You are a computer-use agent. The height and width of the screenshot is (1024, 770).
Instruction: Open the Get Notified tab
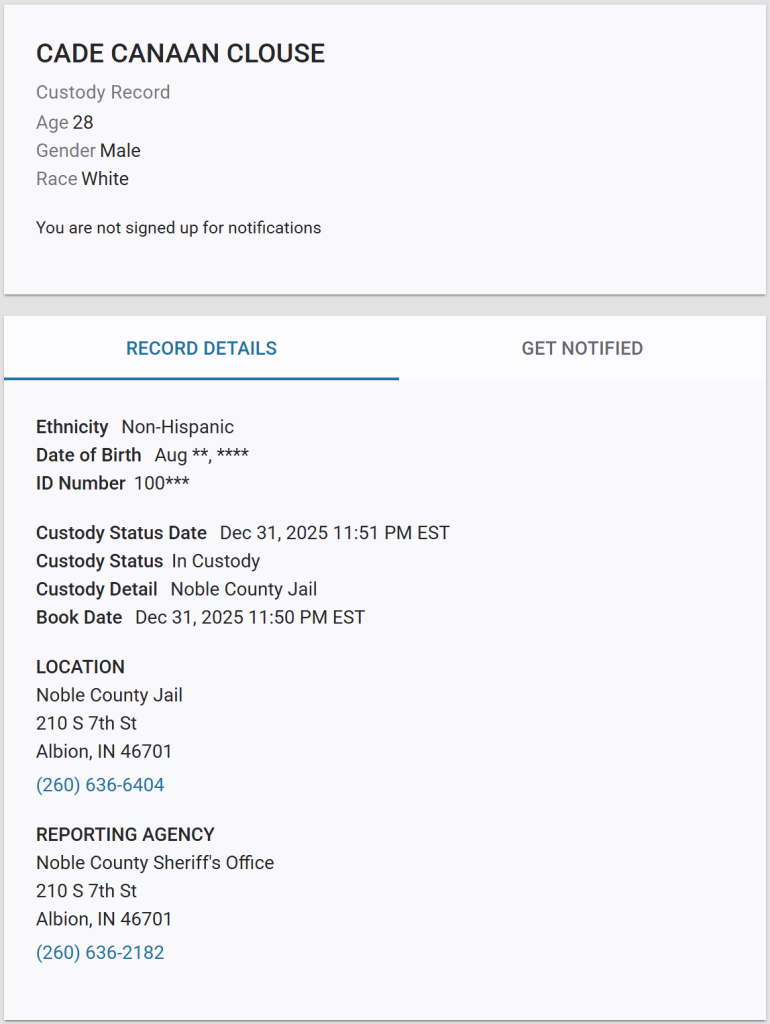click(x=582, y=349)
